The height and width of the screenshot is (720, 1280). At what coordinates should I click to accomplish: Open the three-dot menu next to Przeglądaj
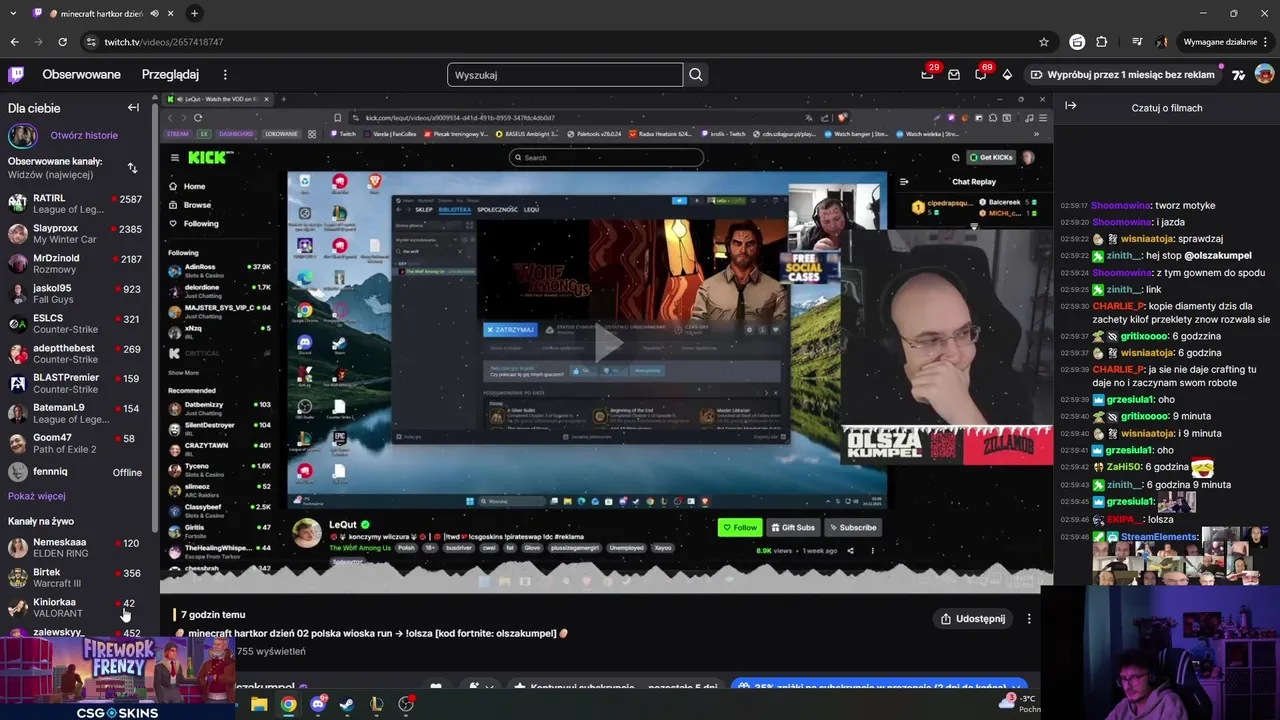[225, 74]
